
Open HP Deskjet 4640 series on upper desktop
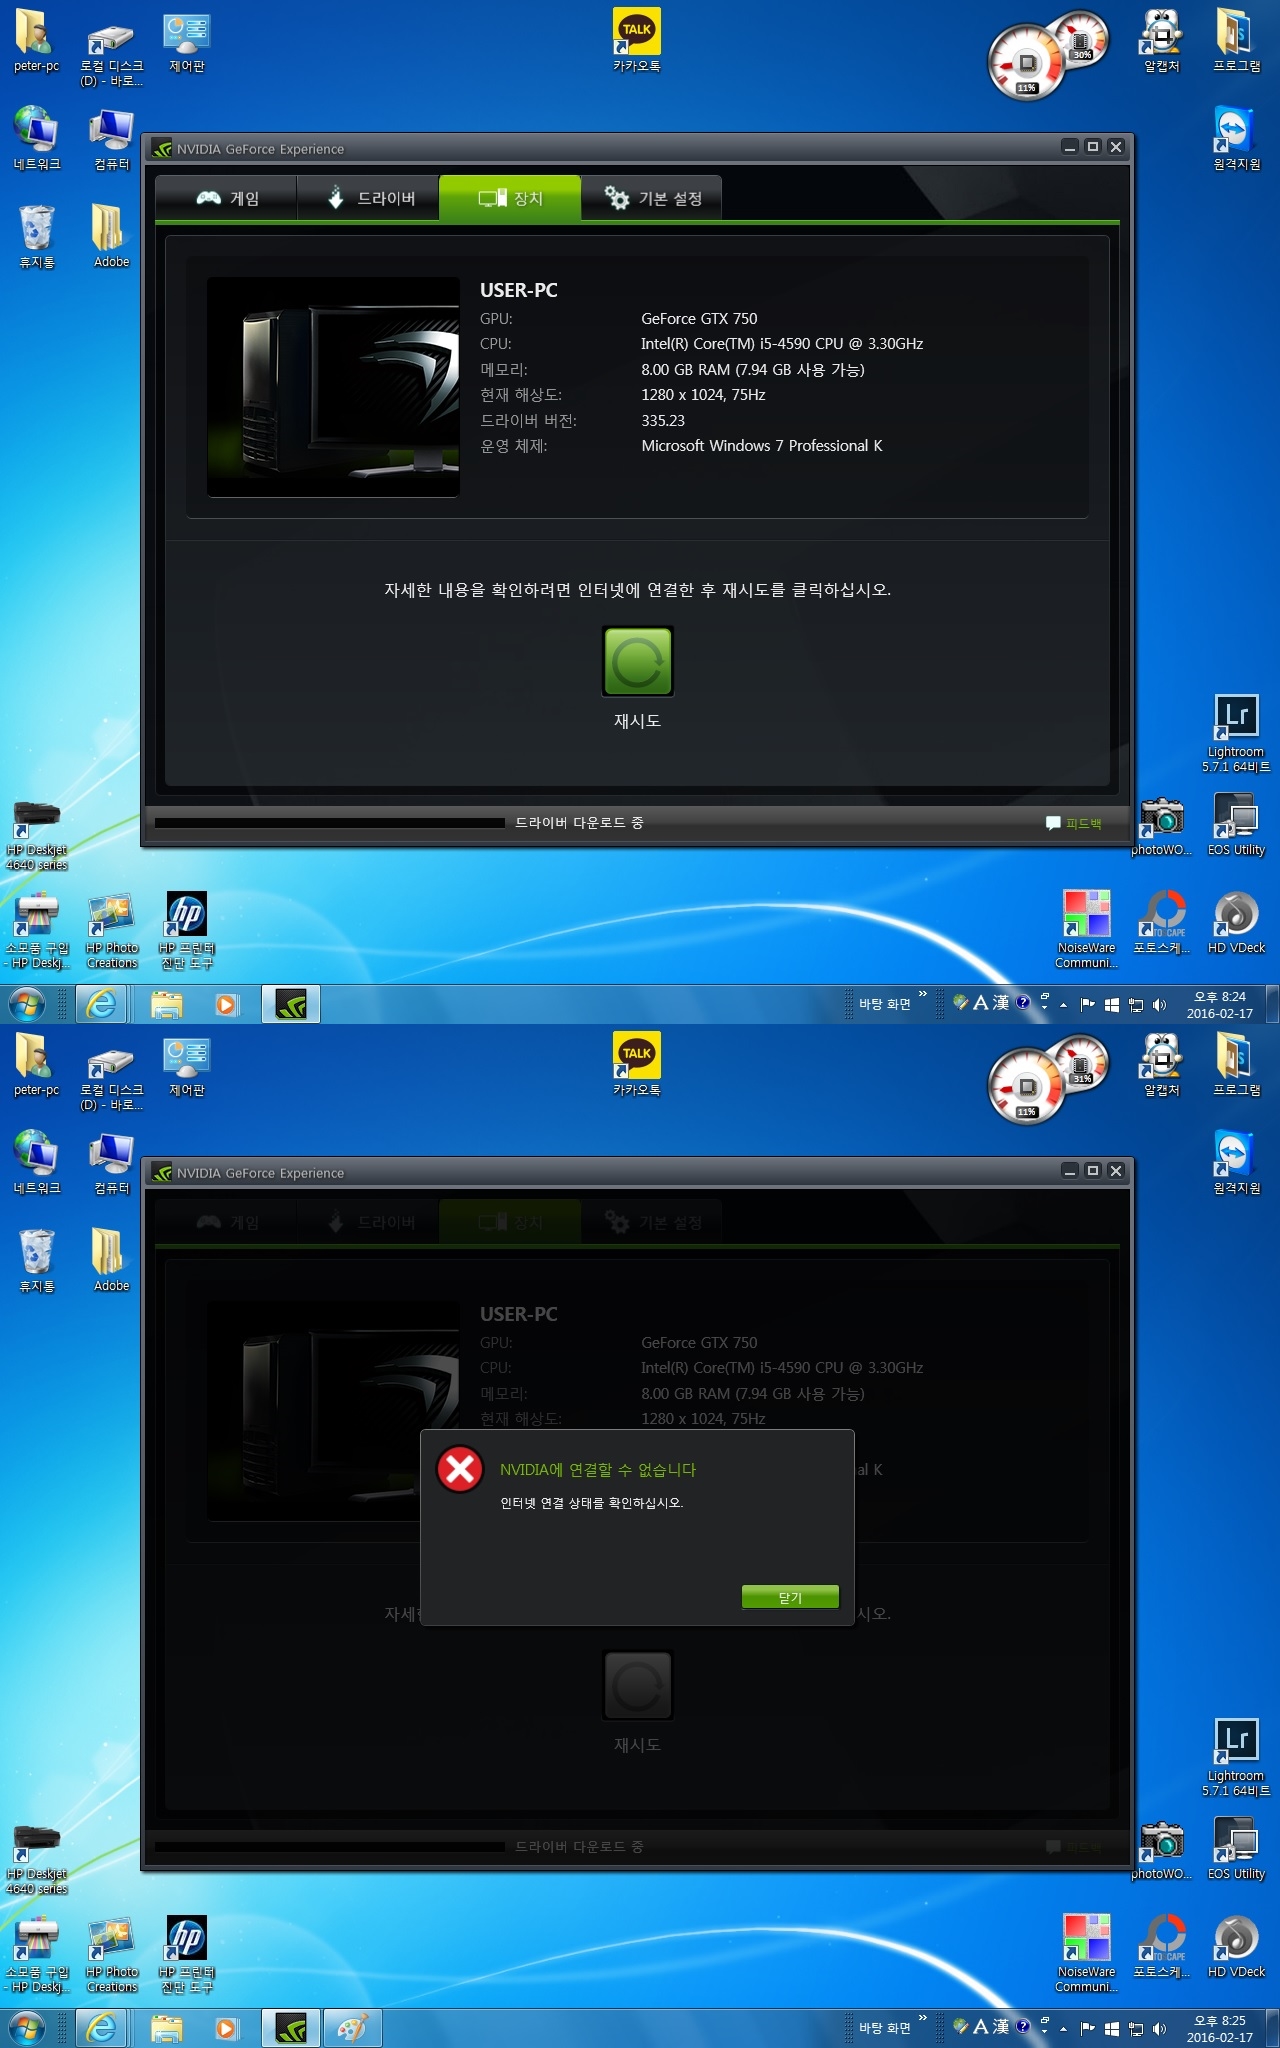point(37,836)
